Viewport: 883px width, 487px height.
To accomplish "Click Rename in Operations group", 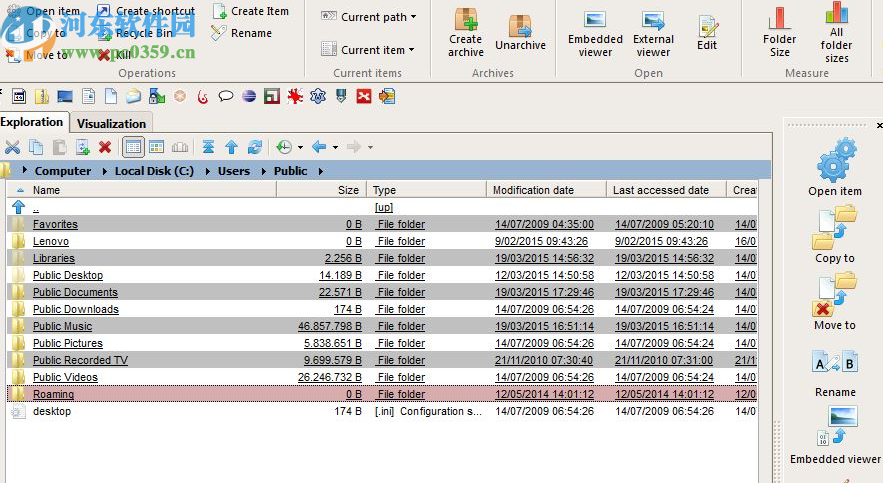I will 242,33.
